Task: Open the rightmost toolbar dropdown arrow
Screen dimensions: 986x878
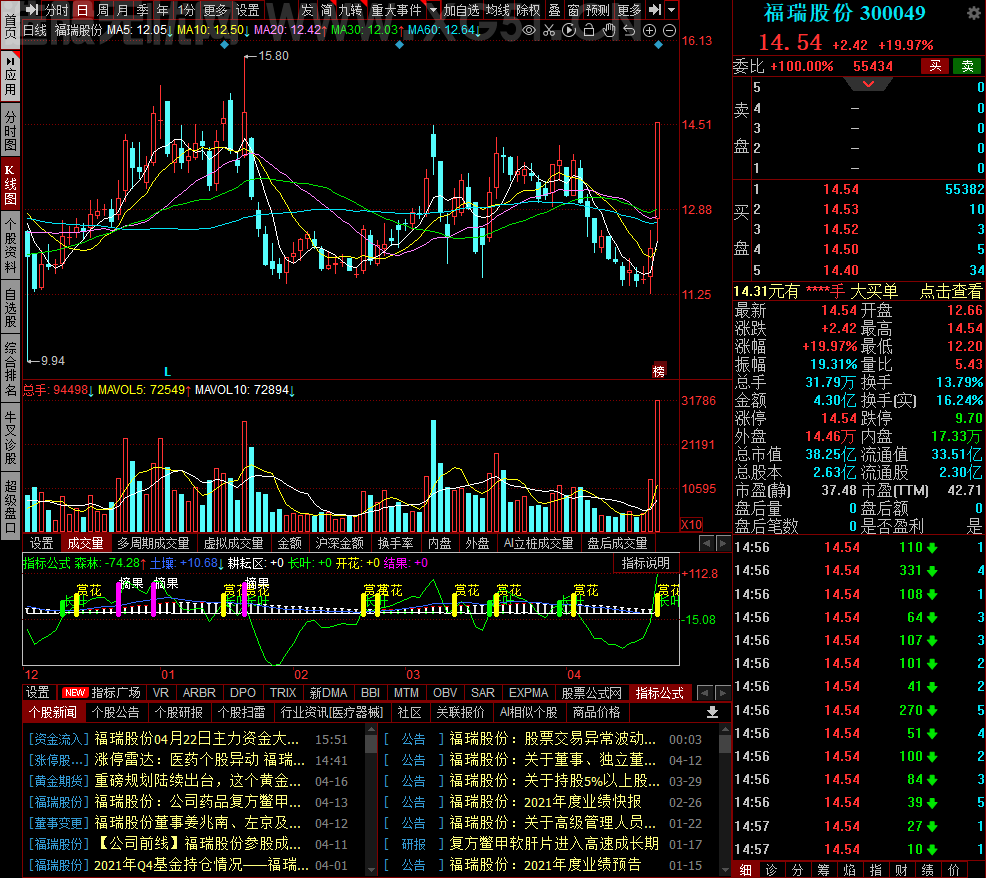Action: 672,9
